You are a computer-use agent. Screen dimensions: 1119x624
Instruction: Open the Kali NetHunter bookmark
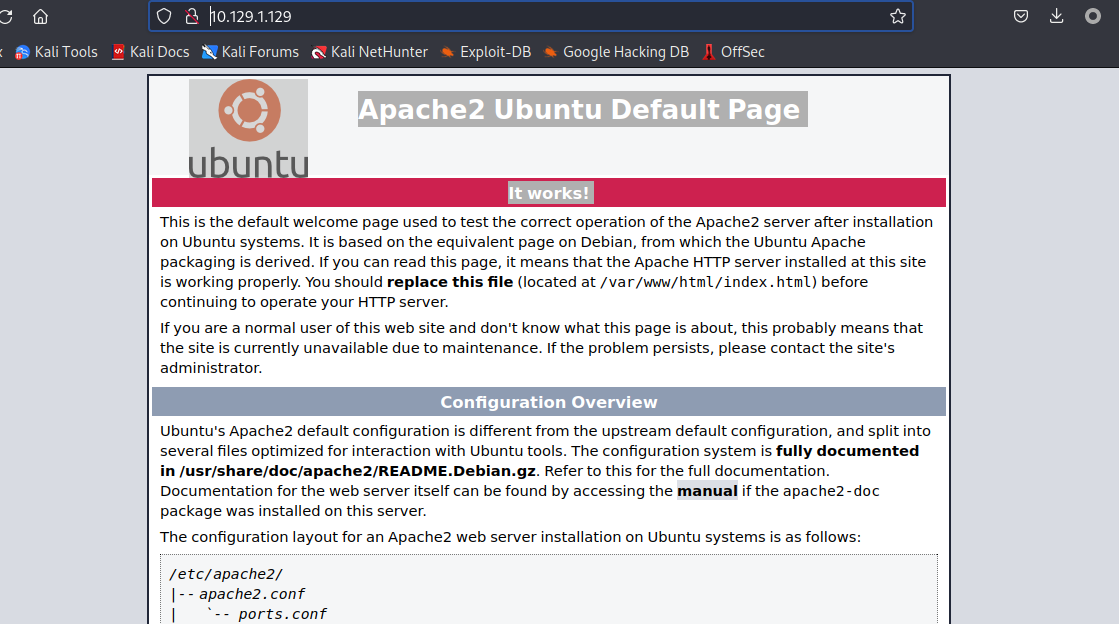point(370,52)
